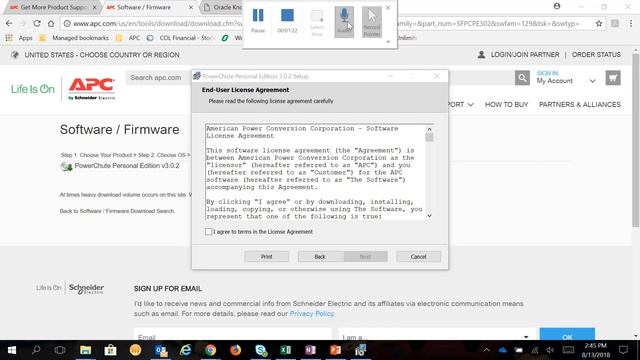
Task: Click the Back button in the setup dialog
Action: pos(320,256)
